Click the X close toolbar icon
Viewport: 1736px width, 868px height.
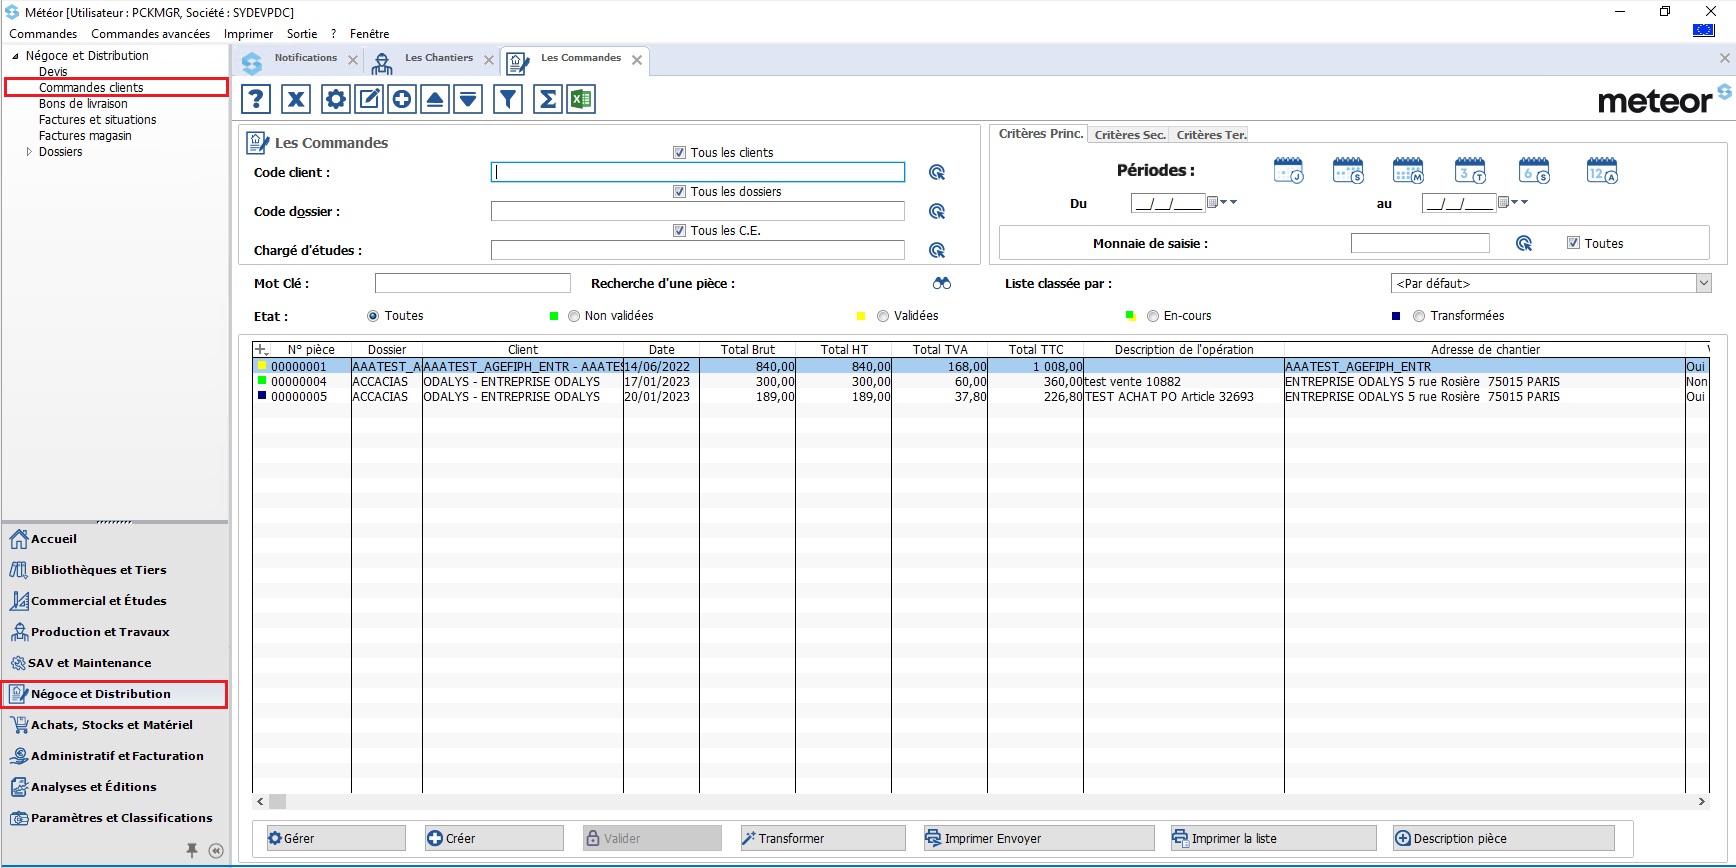click(296, 99)
